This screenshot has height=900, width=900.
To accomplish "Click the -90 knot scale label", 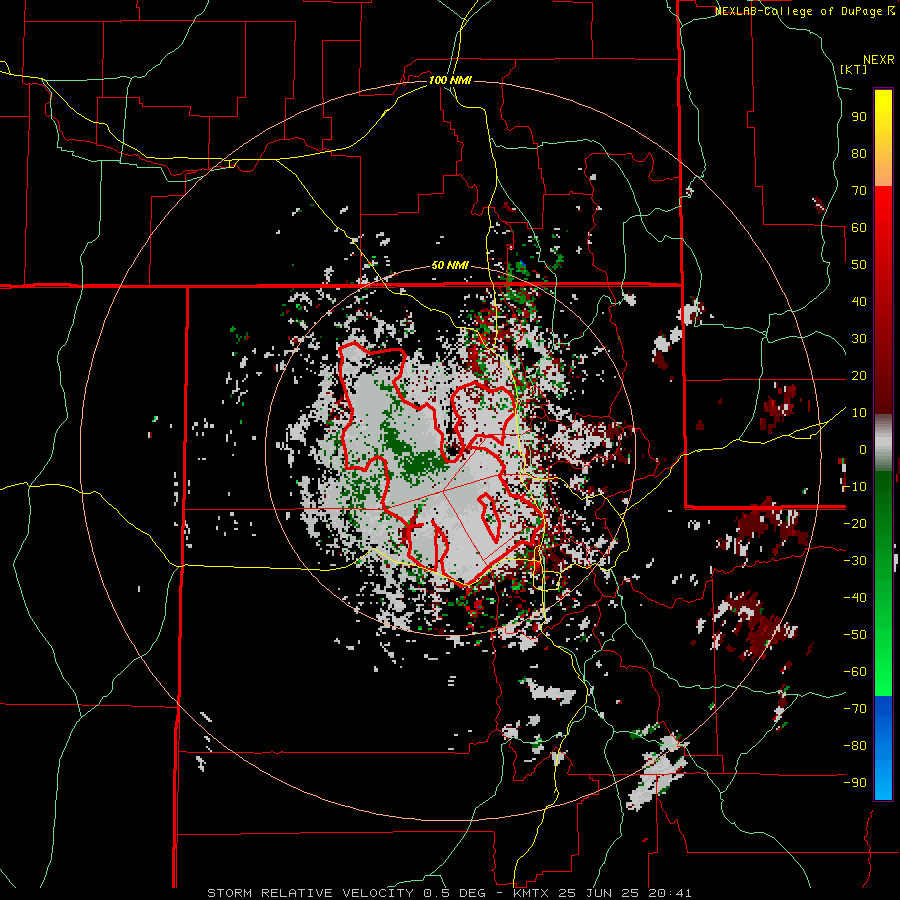I will point(855,783).
